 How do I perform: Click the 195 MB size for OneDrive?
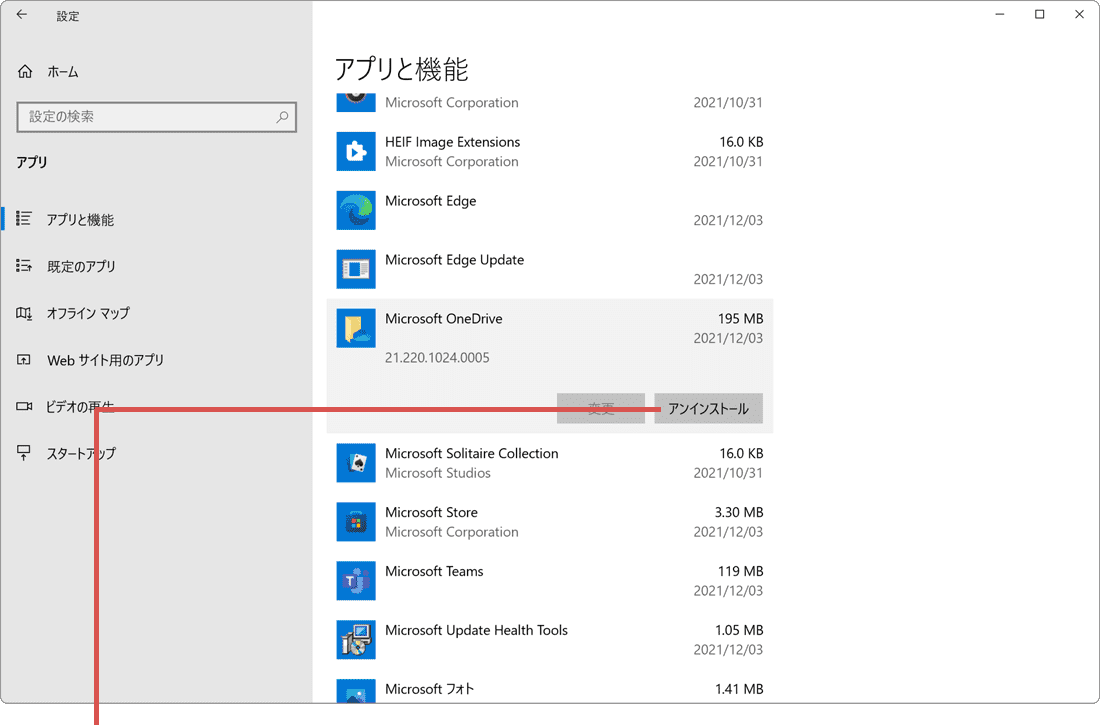[x=740, y=319]
